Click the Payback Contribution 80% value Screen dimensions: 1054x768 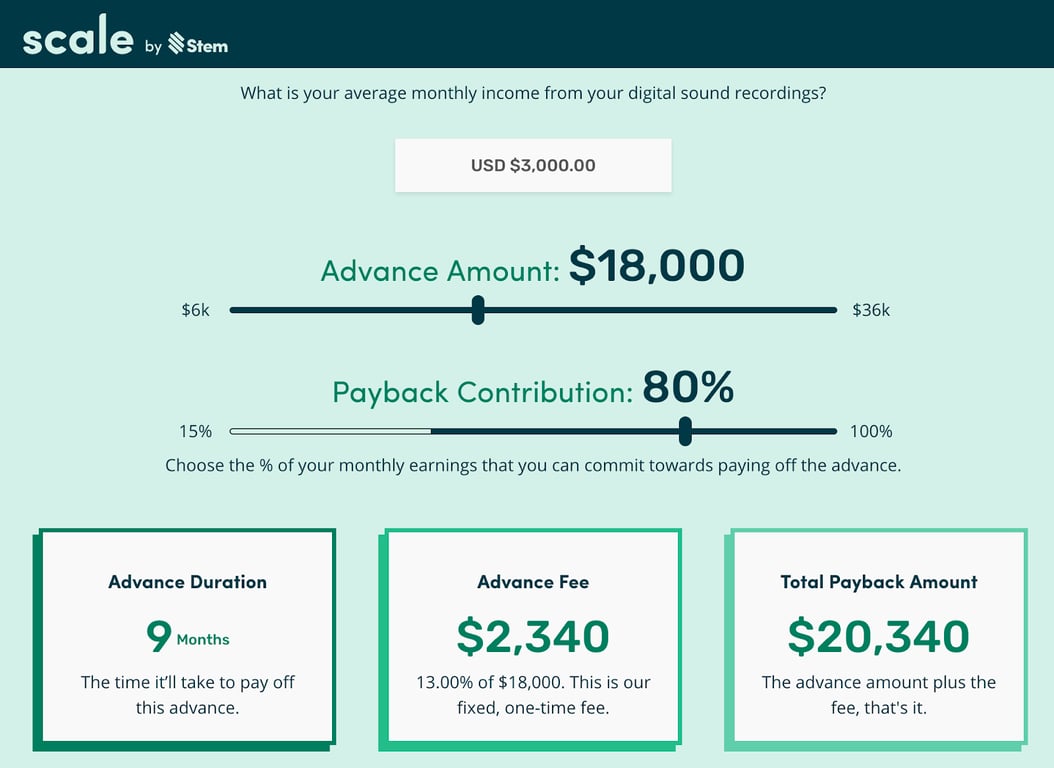(688, 387)
